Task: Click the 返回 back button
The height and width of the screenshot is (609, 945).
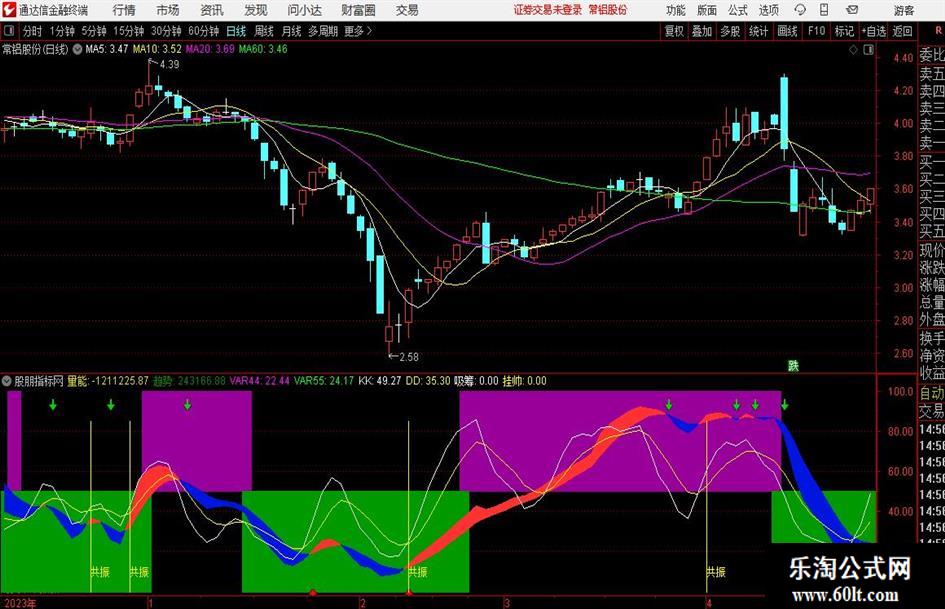Action: (x=902, y=31)
